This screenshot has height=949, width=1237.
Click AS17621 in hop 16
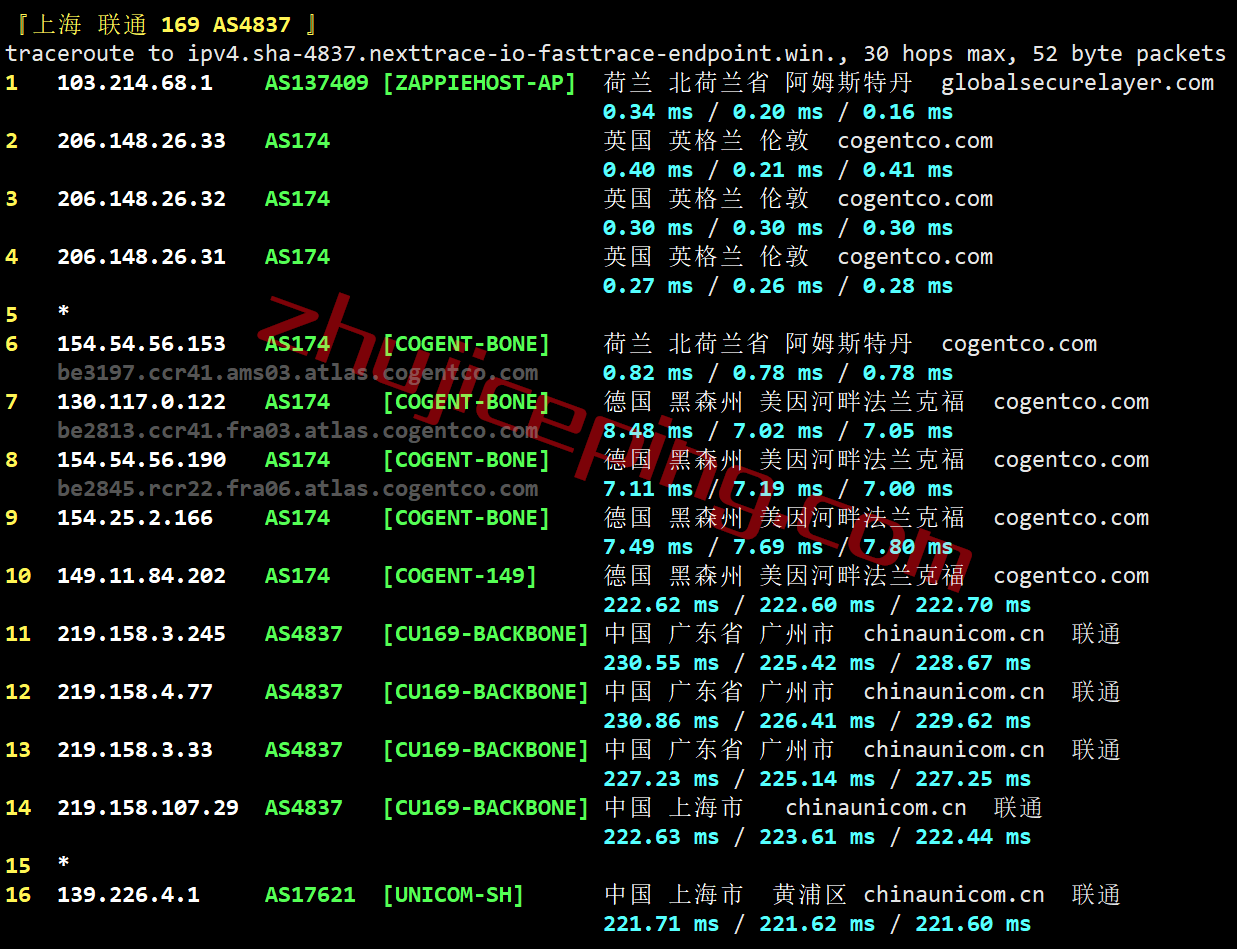[310, 895]
